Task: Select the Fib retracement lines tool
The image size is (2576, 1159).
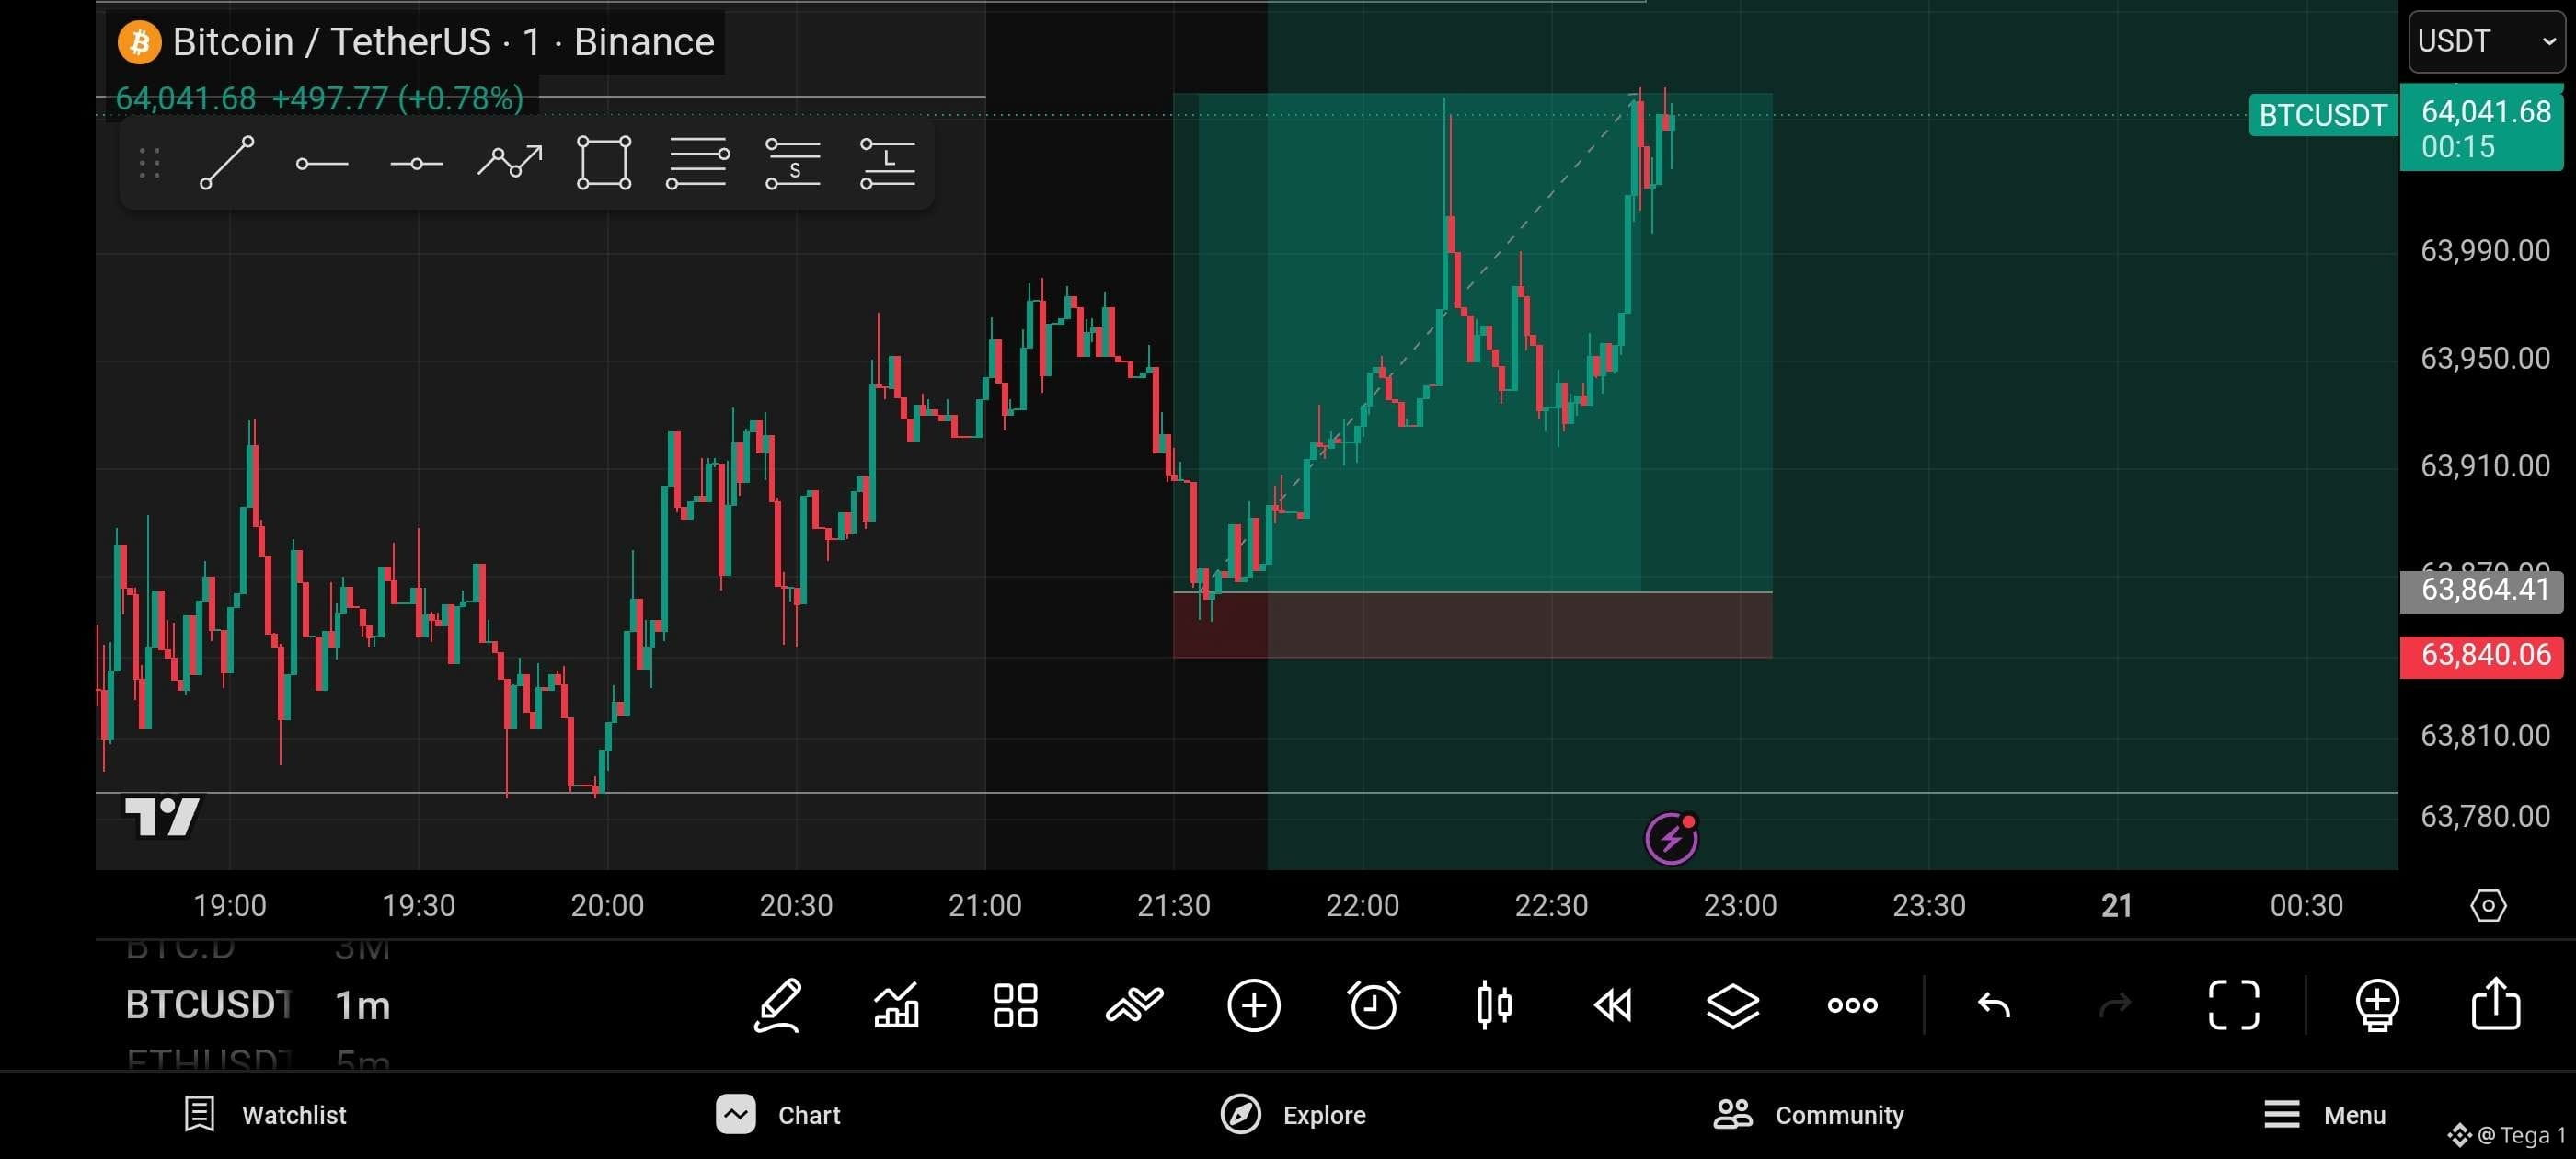Action: [698, 163]
